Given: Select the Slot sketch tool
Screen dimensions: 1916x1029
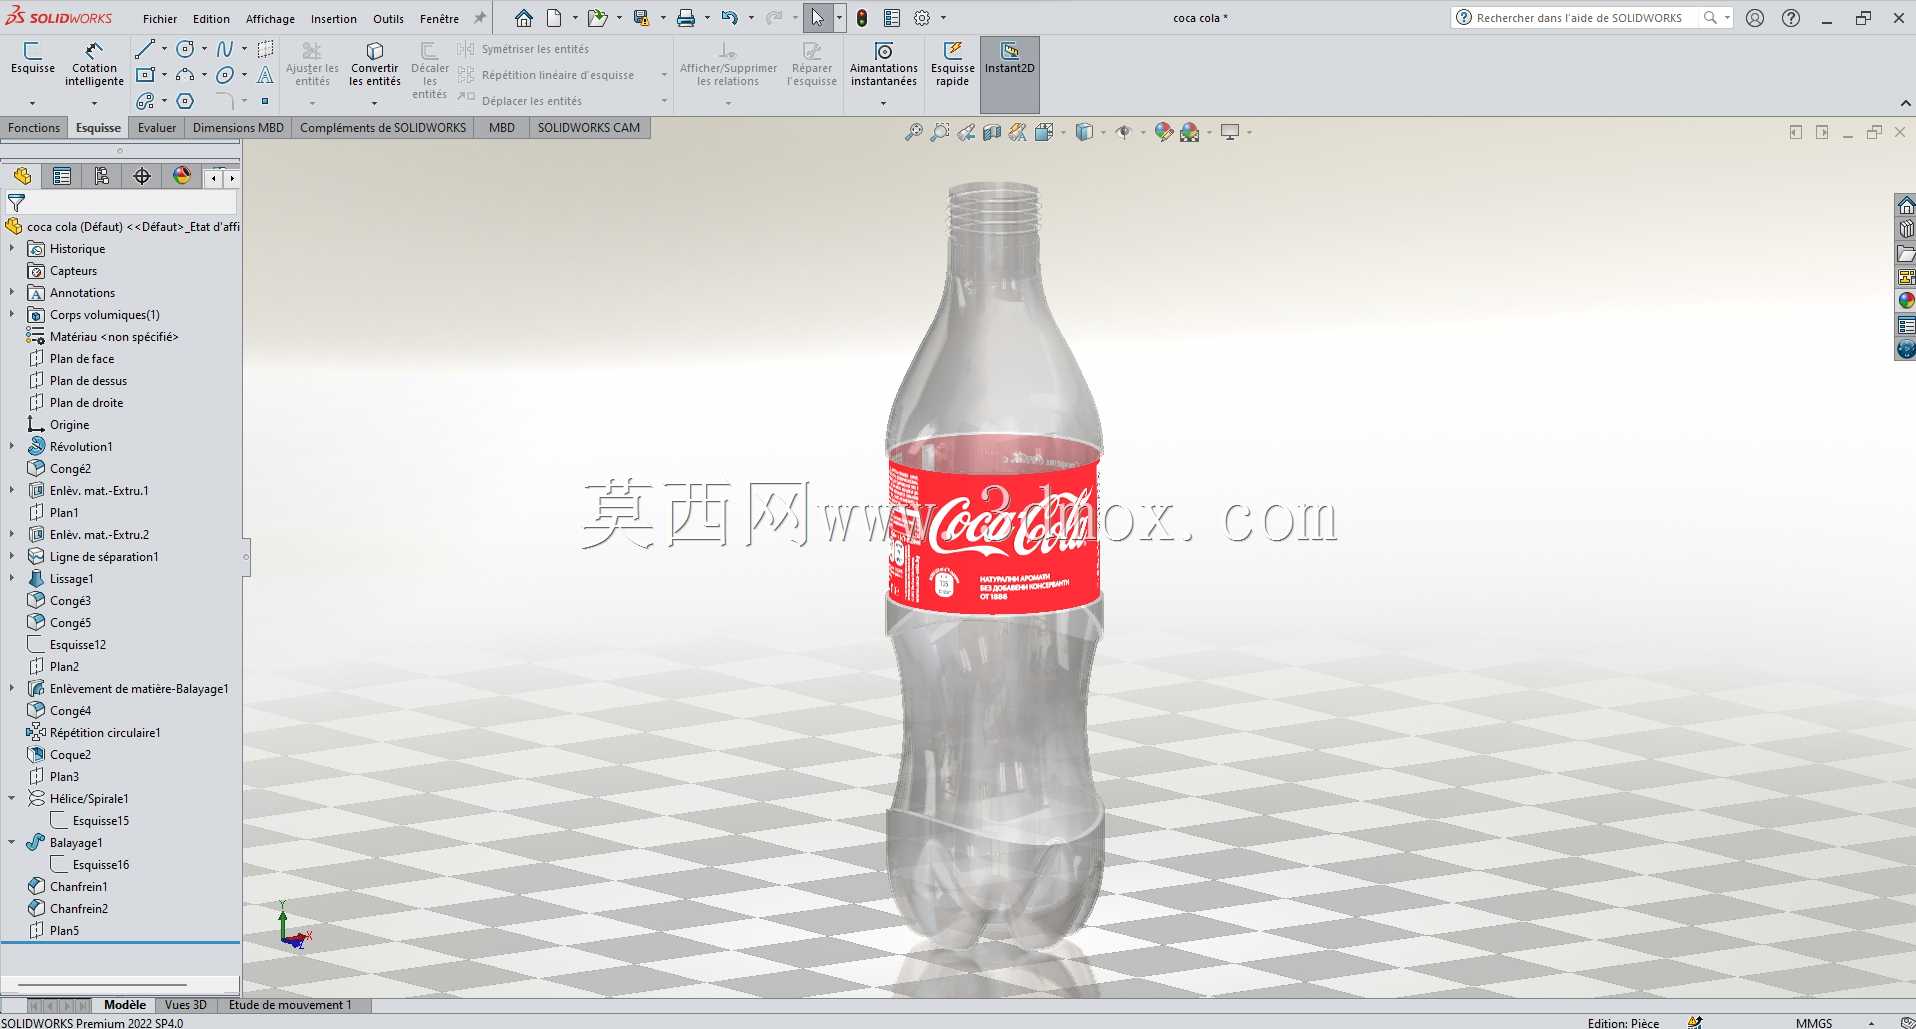Looking at the screenshot, I should pyautogui.click(x=146, y=101).
